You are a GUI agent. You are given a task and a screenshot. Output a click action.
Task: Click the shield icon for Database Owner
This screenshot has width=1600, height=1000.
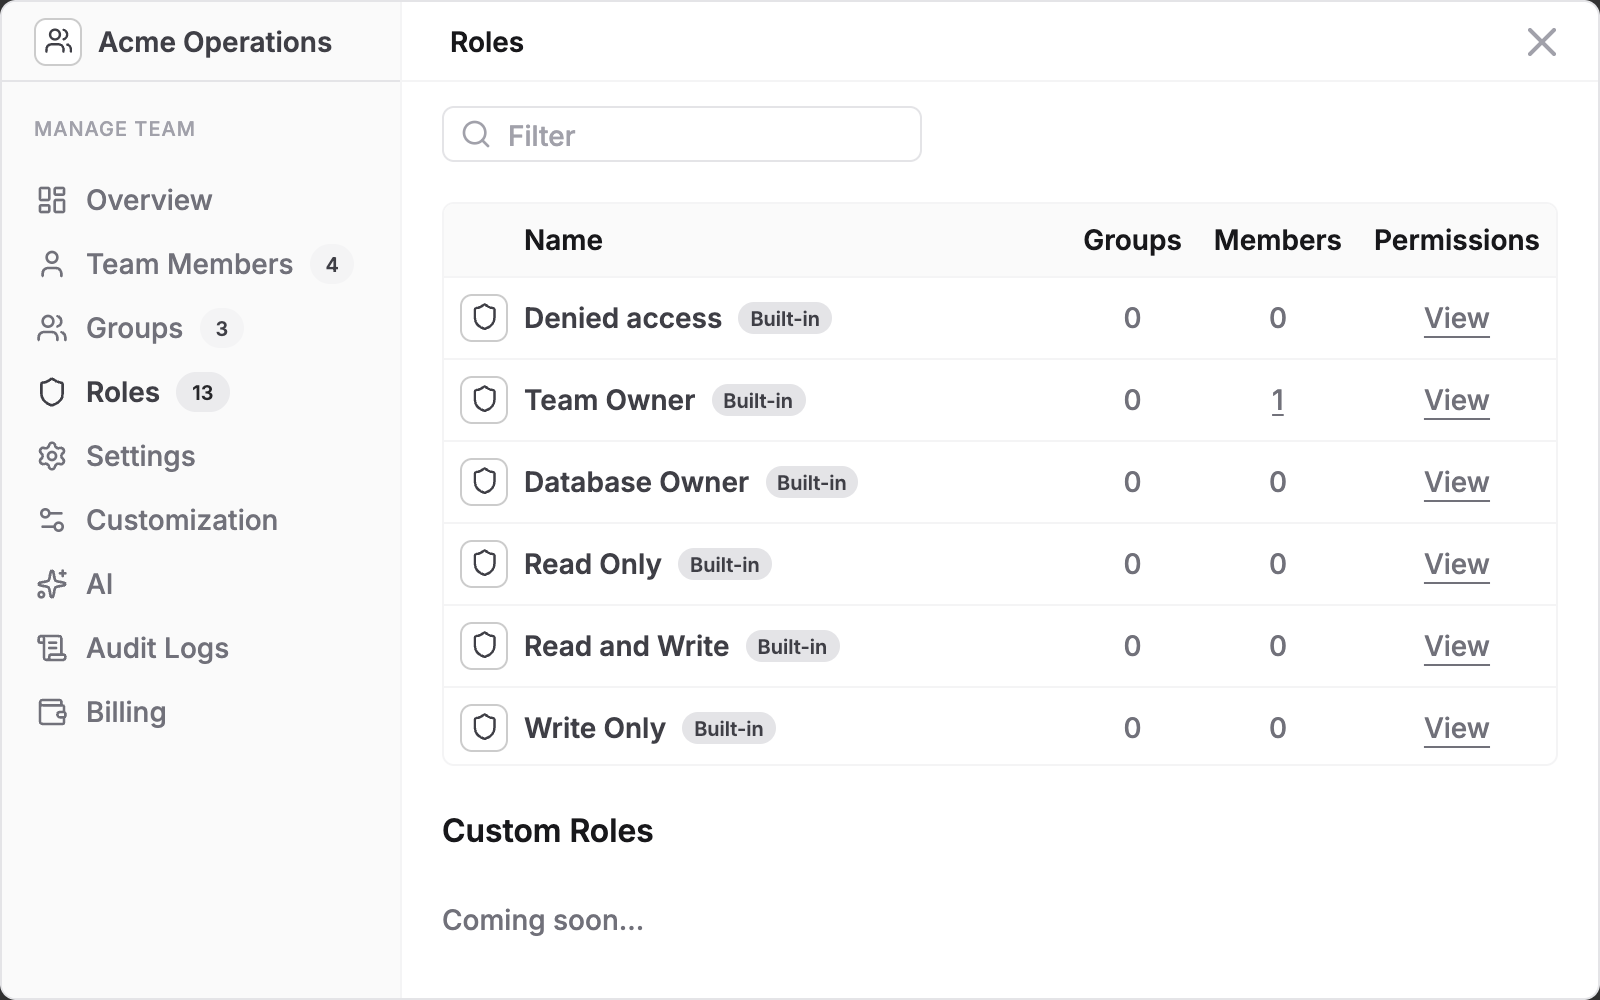484,482
